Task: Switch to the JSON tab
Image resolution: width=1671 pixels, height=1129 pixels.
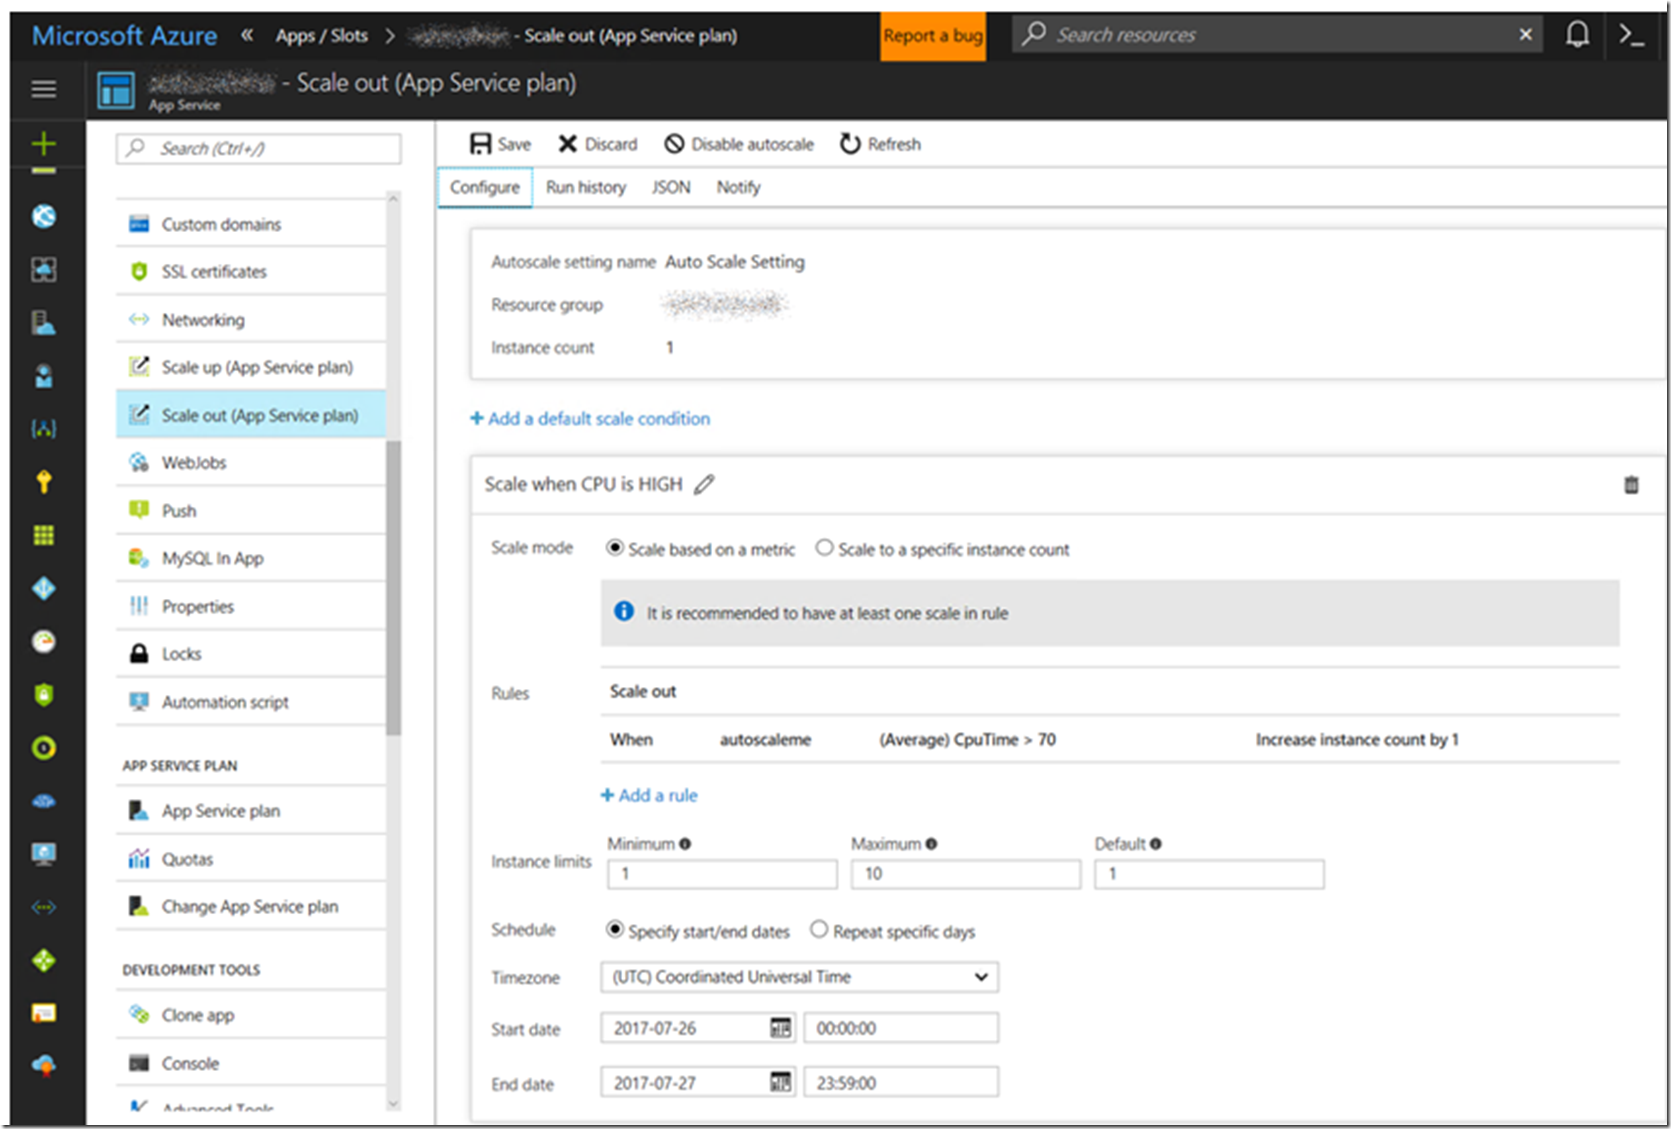Action: (671, 187)
